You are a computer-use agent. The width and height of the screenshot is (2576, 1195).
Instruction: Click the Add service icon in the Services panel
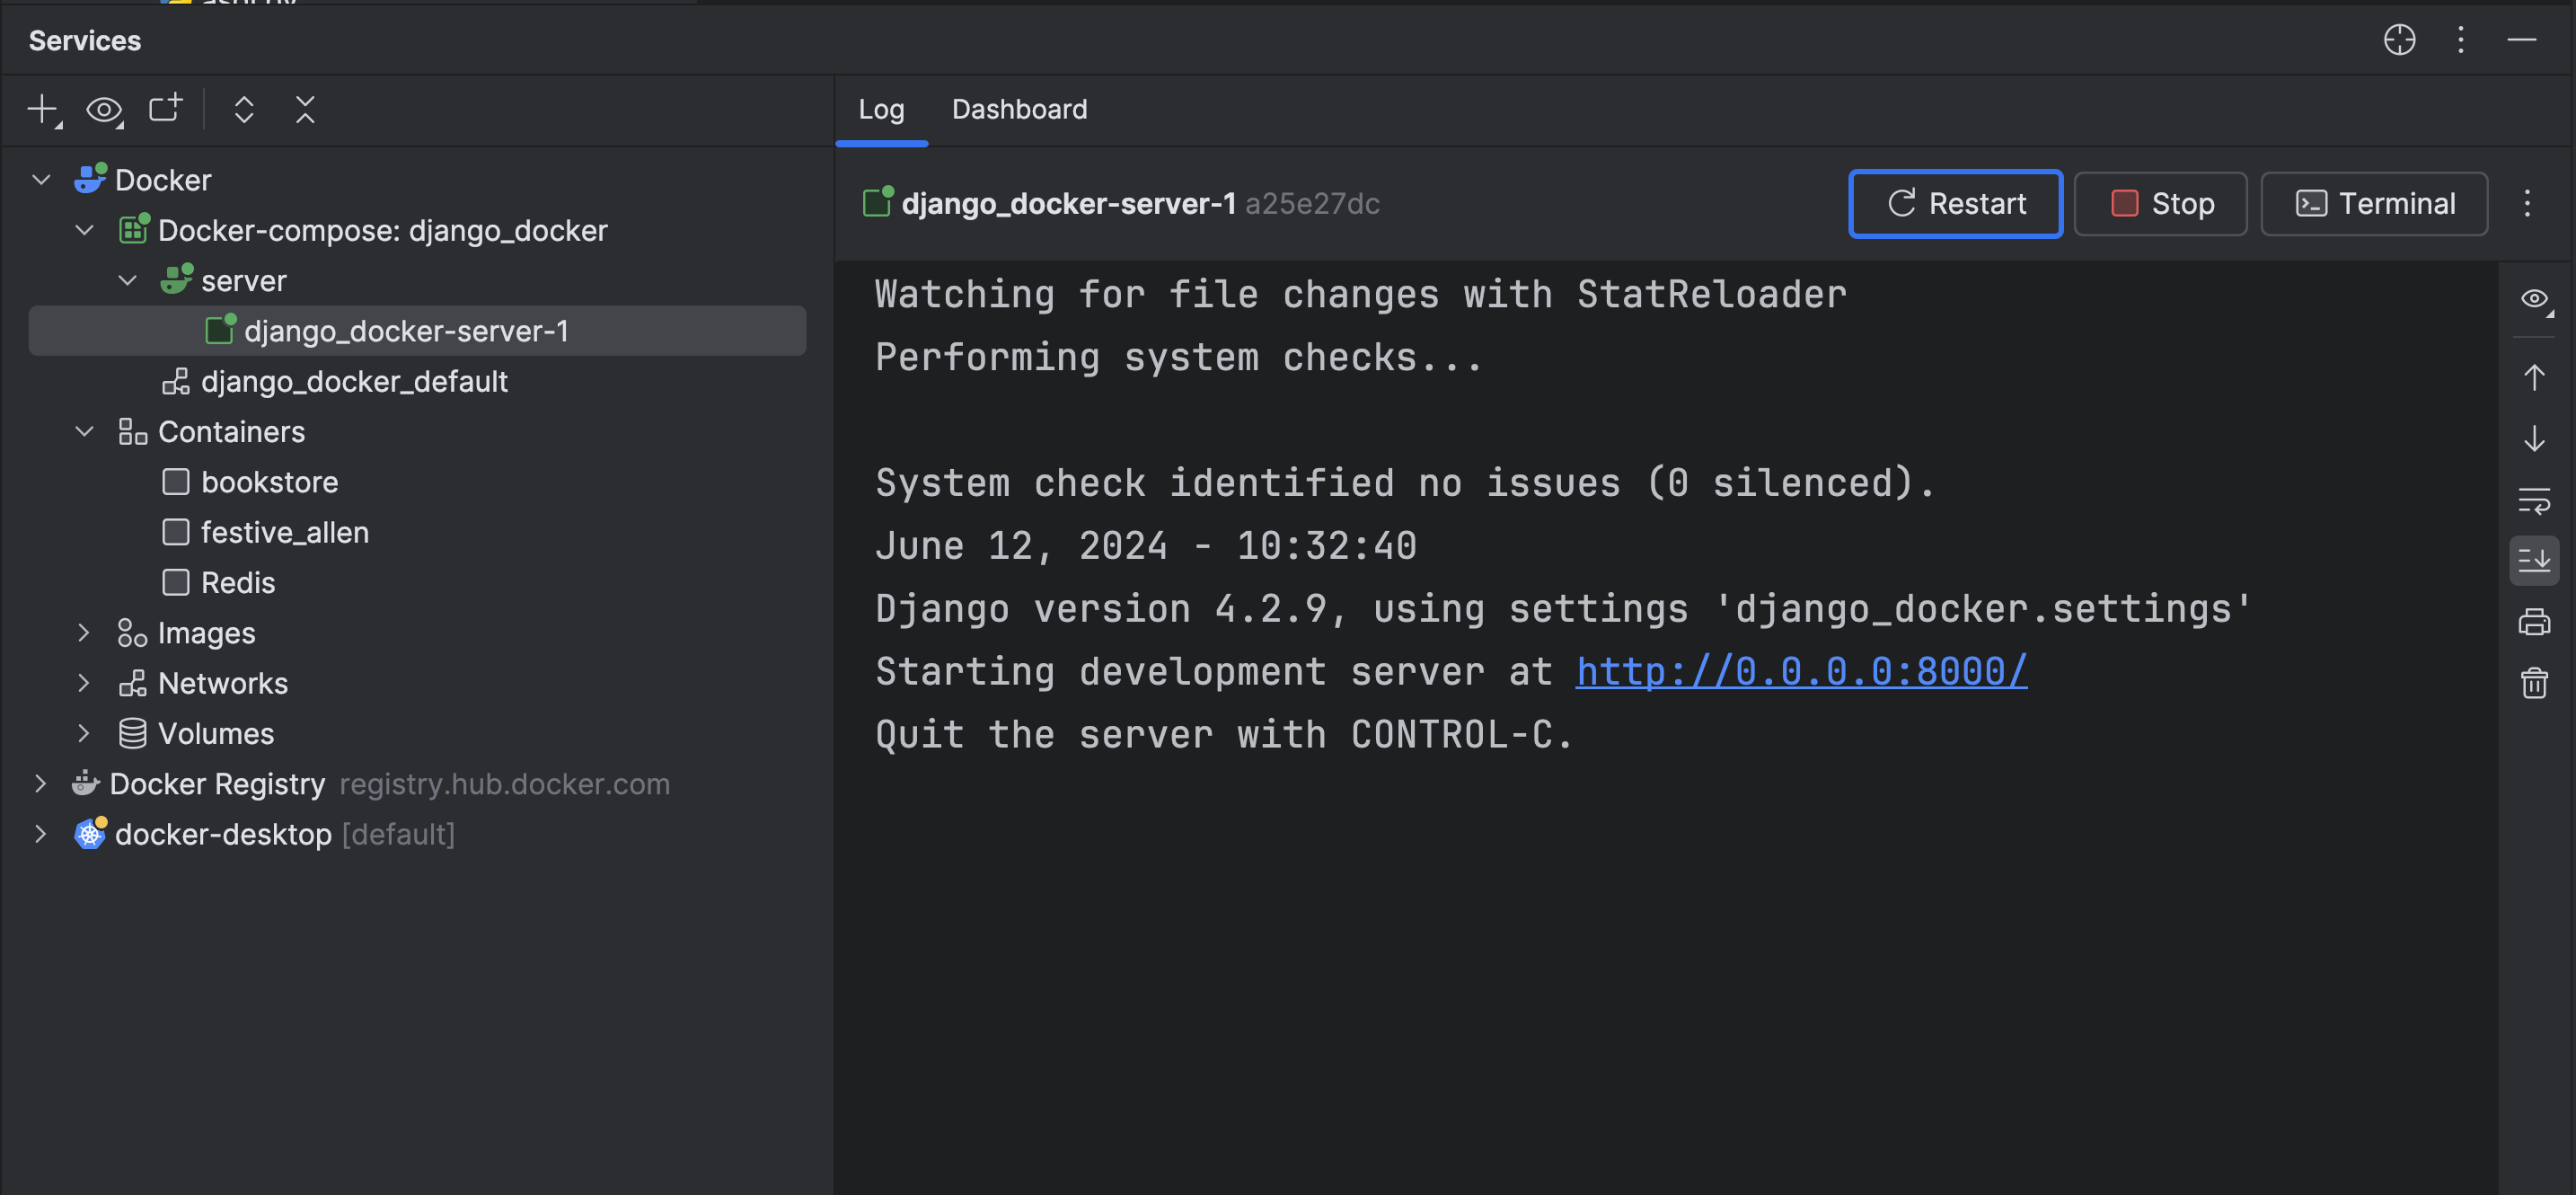(x=43, y=111)
